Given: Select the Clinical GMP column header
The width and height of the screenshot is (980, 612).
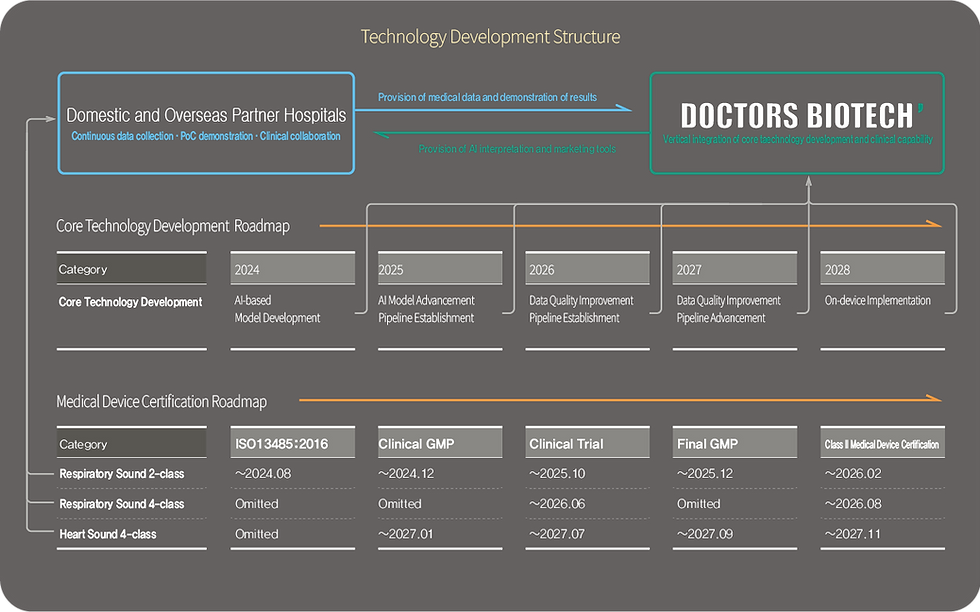Looking at the screenshot, I should coord(440,443).
